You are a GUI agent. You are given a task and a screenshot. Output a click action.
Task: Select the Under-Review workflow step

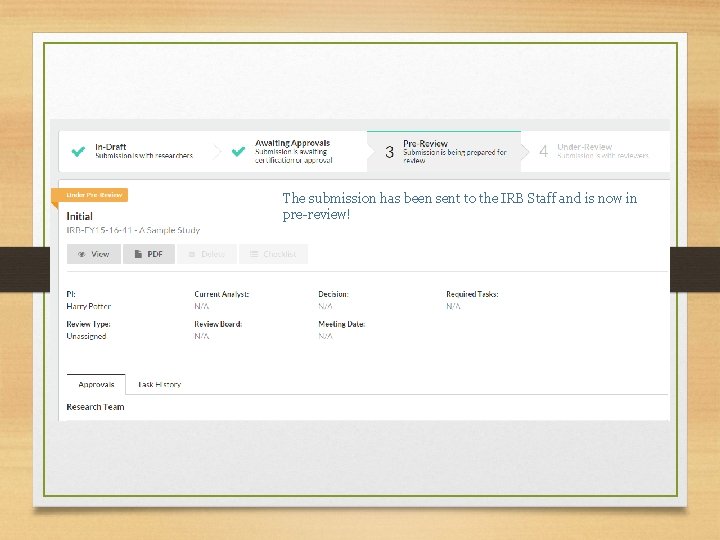click(x=595, y=152)
